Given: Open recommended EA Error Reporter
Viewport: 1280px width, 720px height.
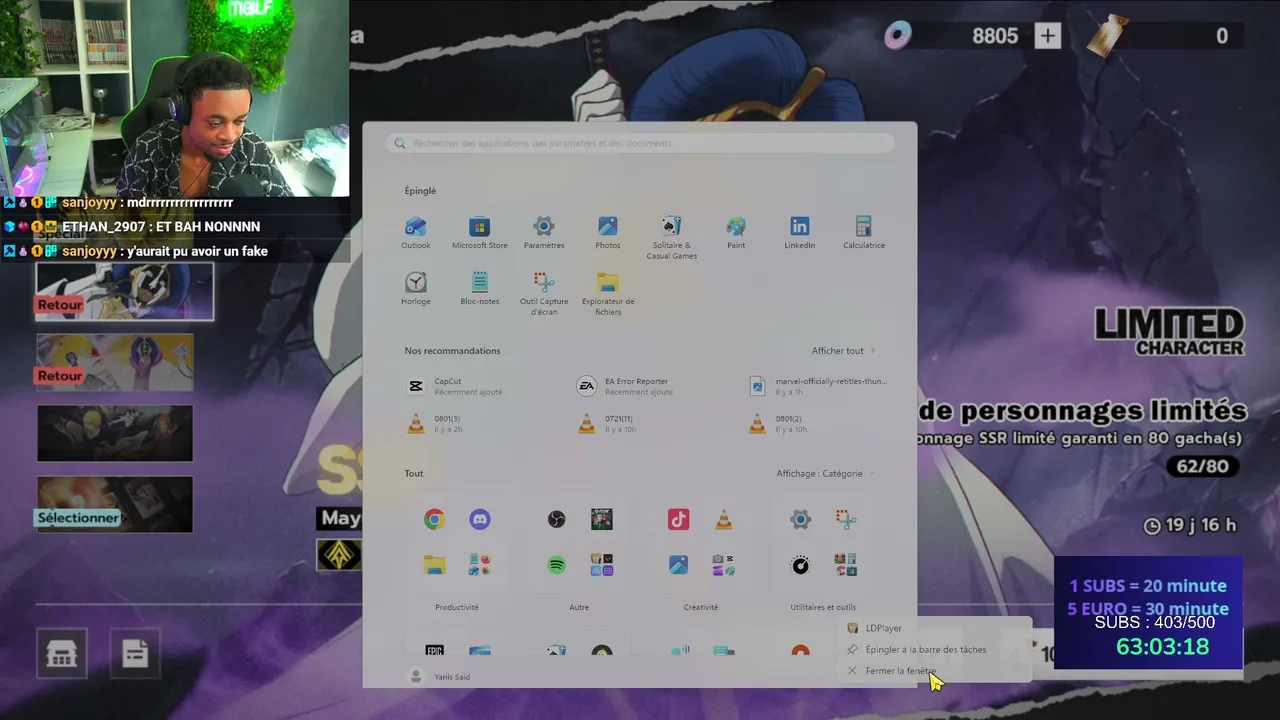Looking at the screenshot, I should tap(625, 386).
